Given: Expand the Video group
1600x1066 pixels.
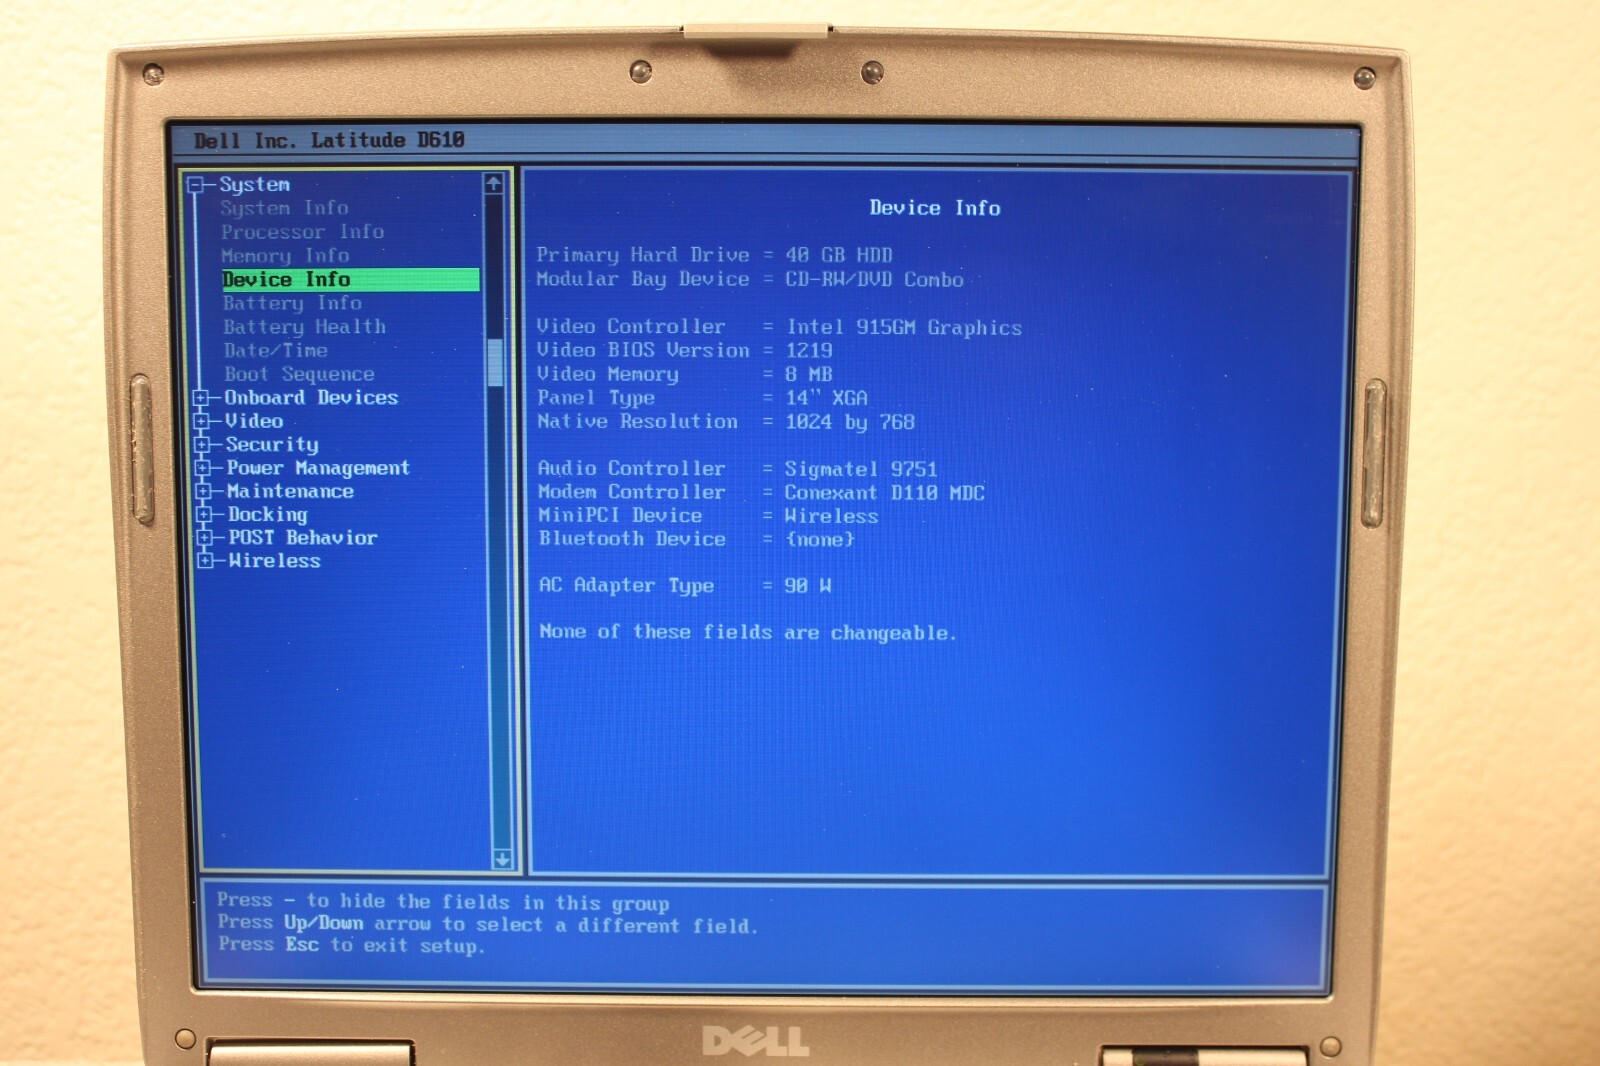Looking at the screenshot, I should tap(201, 421).
